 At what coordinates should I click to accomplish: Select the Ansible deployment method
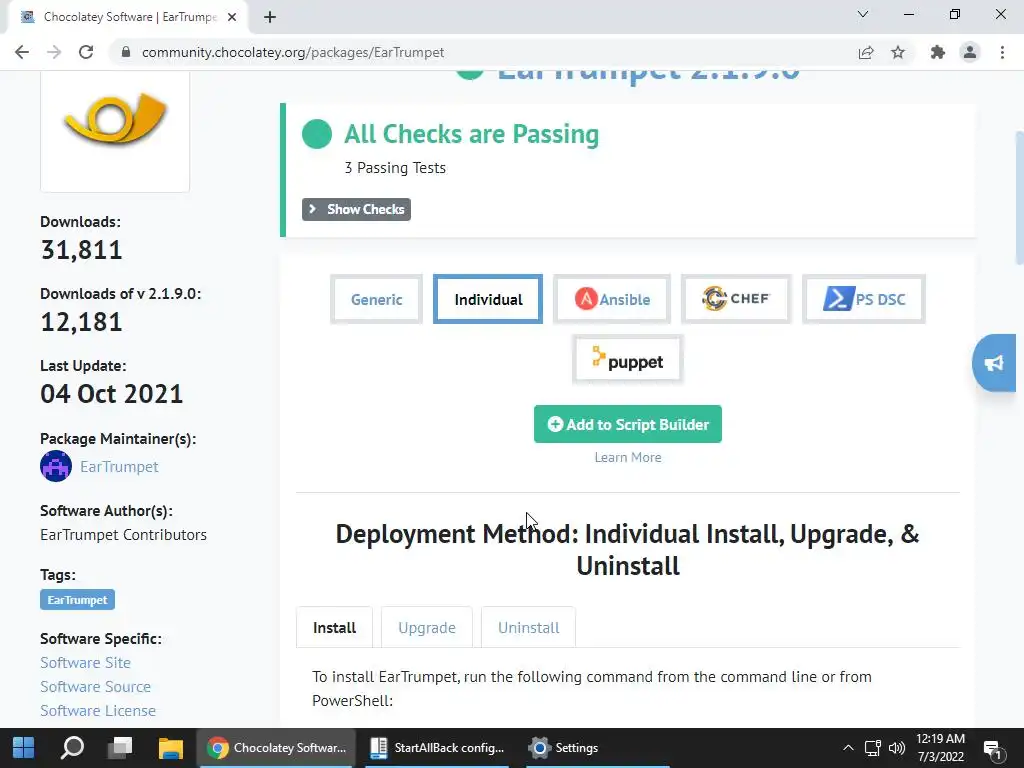[x=612, y=299]
